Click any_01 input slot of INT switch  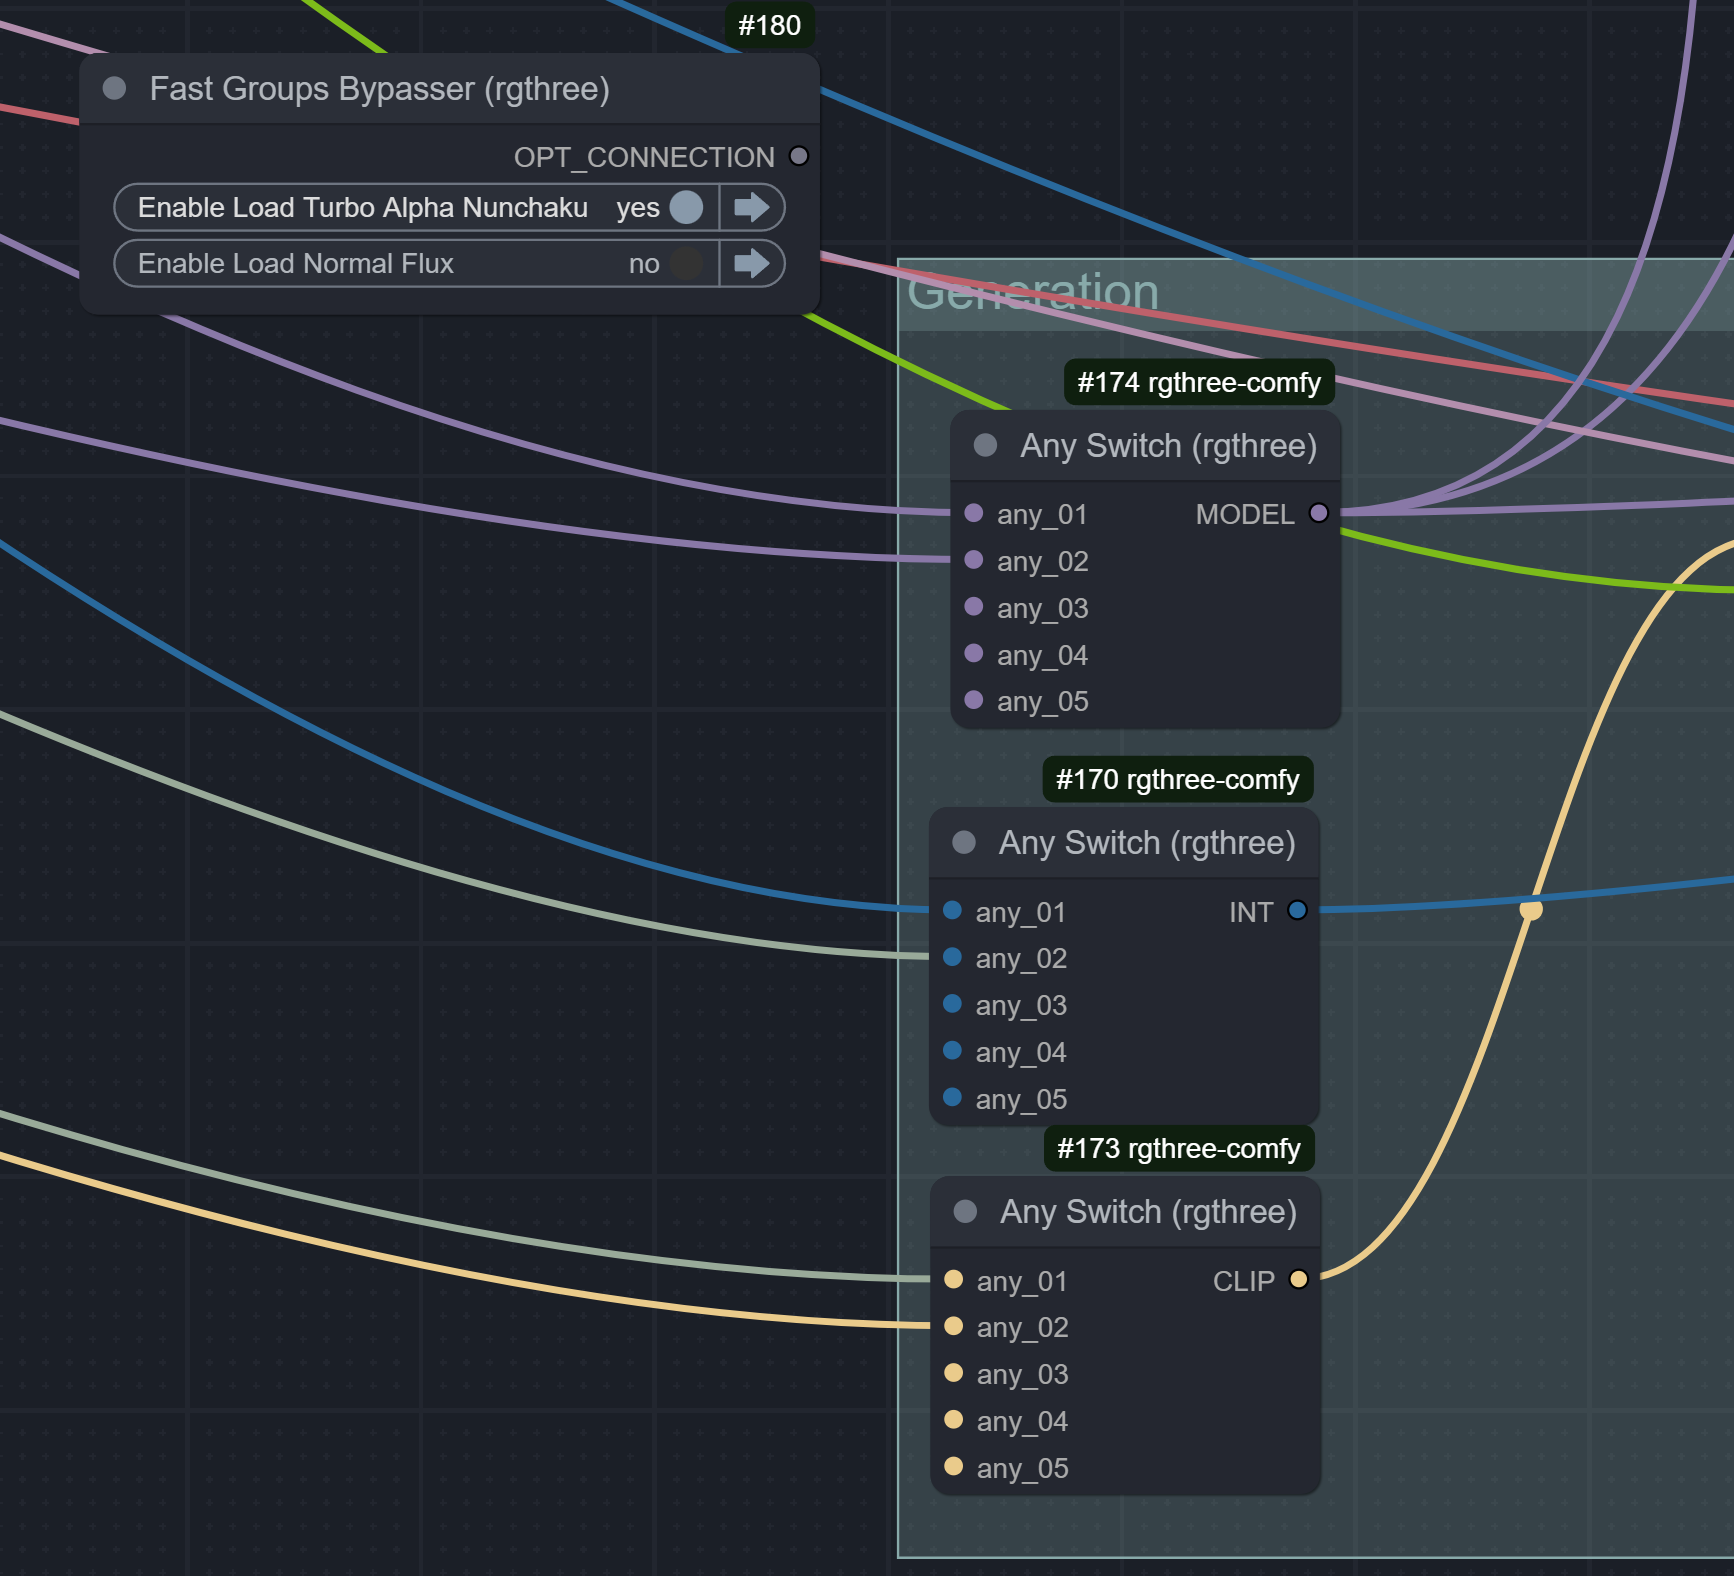pyautogui.click(x=953, y=910)
